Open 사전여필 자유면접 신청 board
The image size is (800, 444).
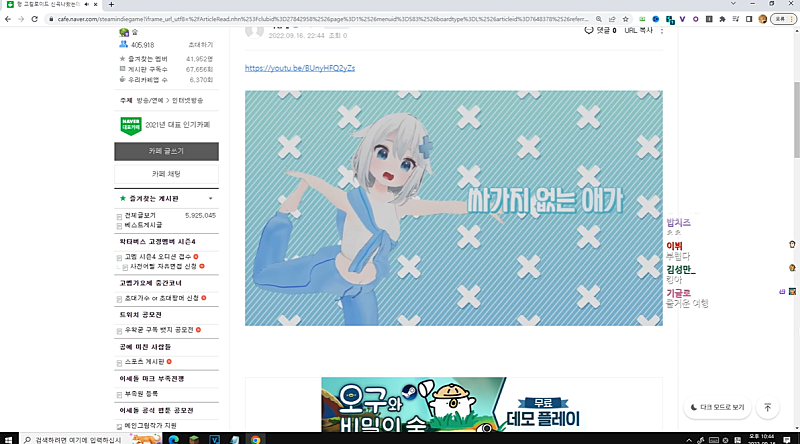163,266
